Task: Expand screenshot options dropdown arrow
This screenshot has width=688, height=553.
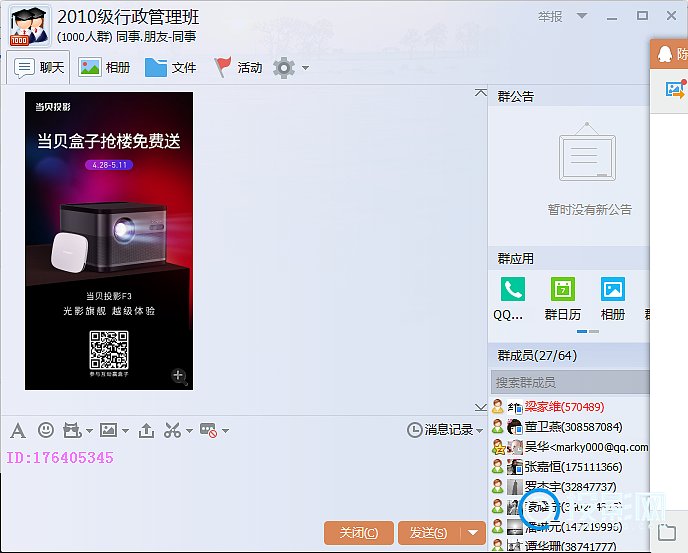Action: (189, 431)
